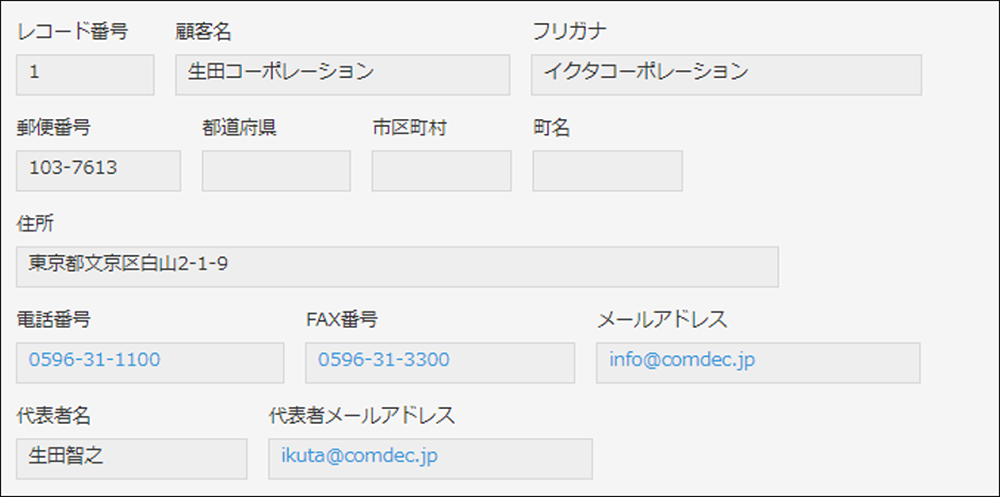Click the FAX number link 0596-31-3300
The height and width of the screenshot is (497, 1000).
point(384,360)
